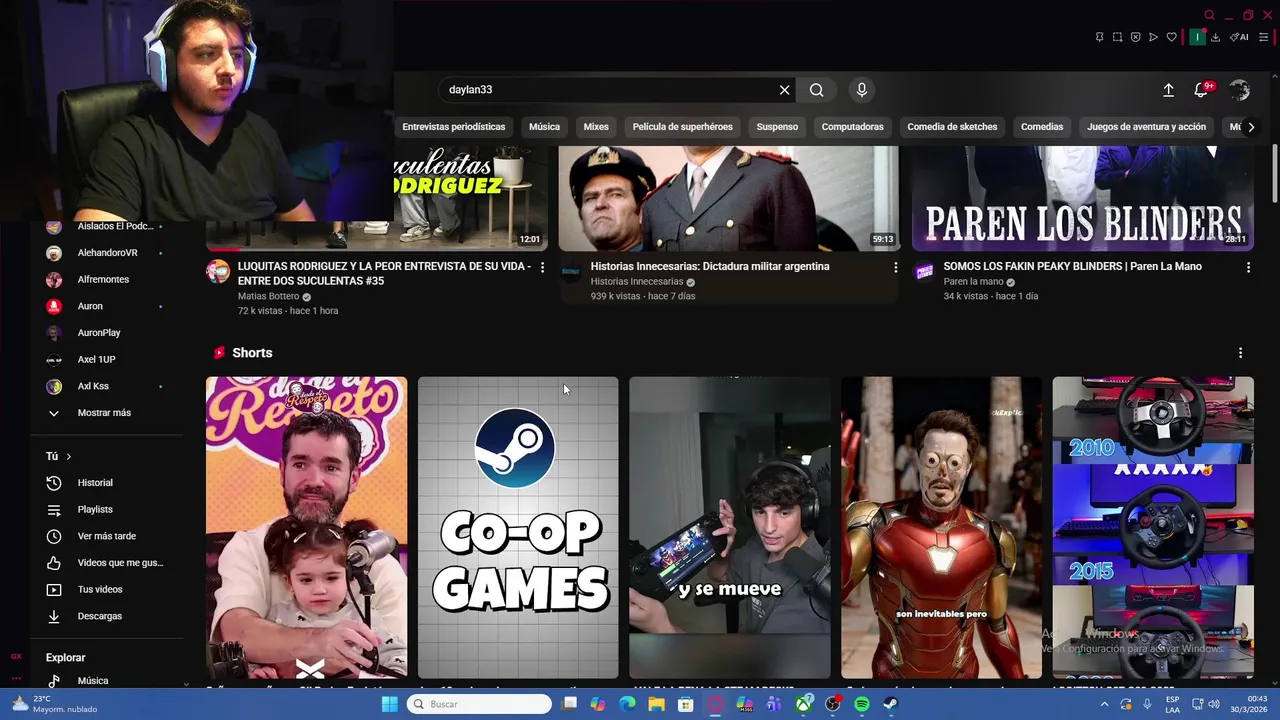Select the Mixes filter chip

[596, 127]
